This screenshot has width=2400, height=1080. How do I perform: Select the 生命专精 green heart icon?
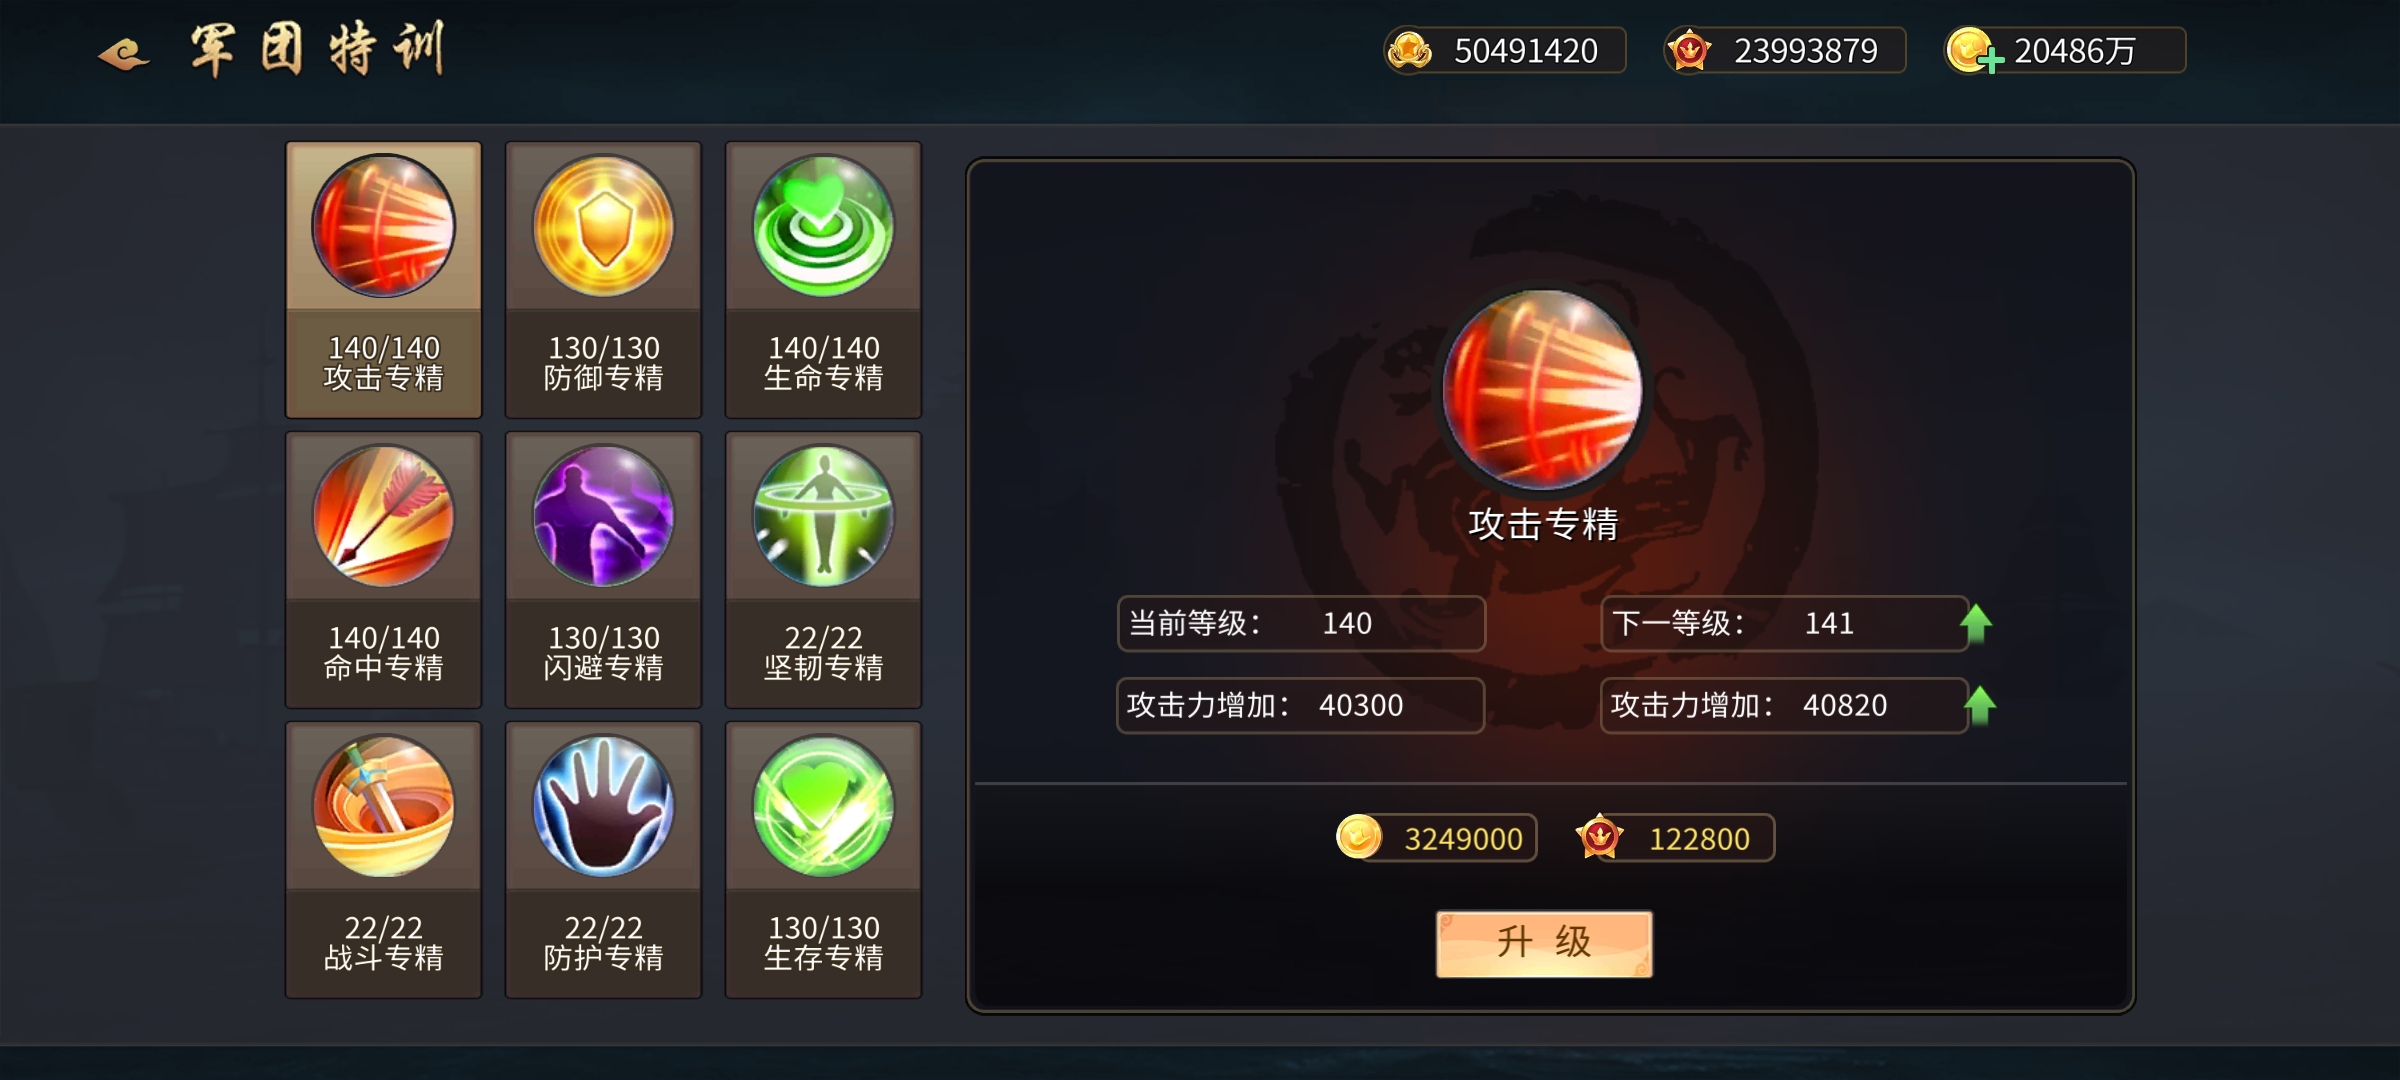(823, 226)
